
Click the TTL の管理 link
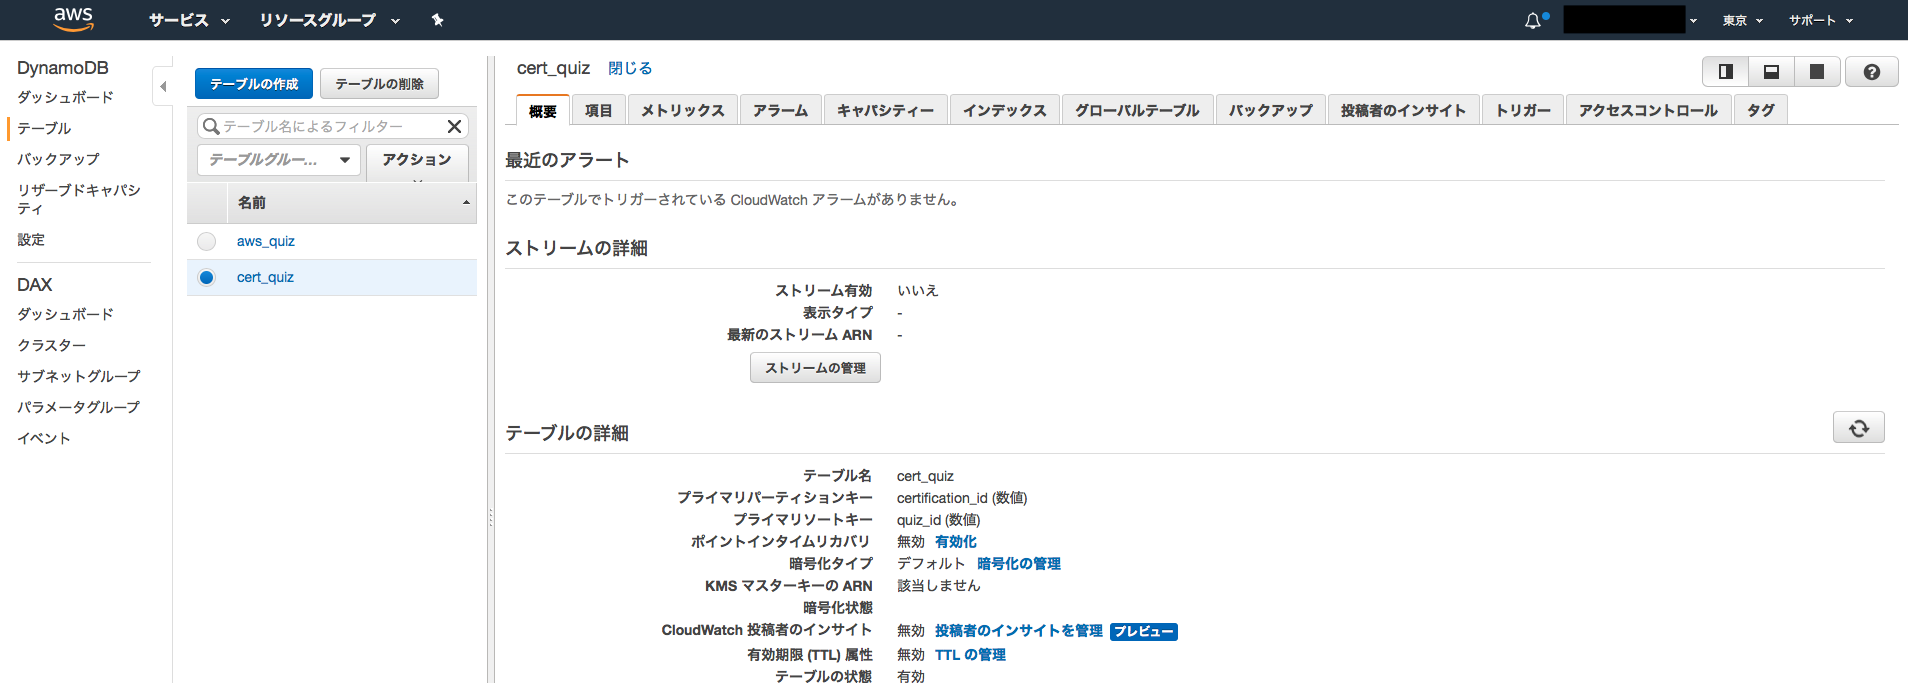tap(970, 655)
